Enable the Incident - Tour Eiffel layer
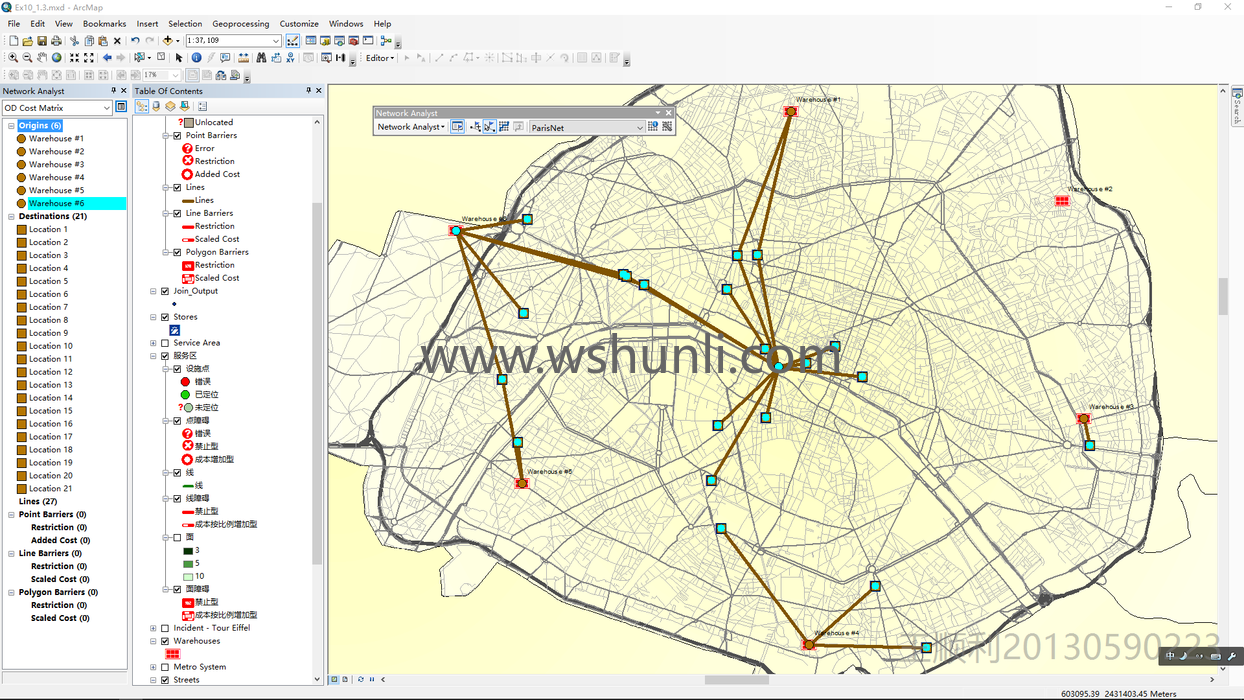Viewport: 1244px width, 700px height. [165, 628]
